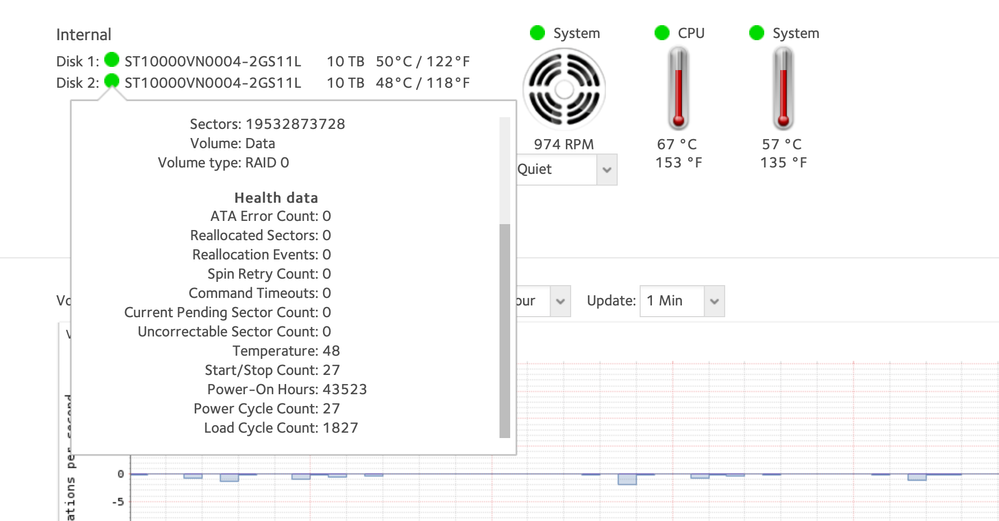
Task: Click Temperature: 48 health row
Action: tap(286, 351)
